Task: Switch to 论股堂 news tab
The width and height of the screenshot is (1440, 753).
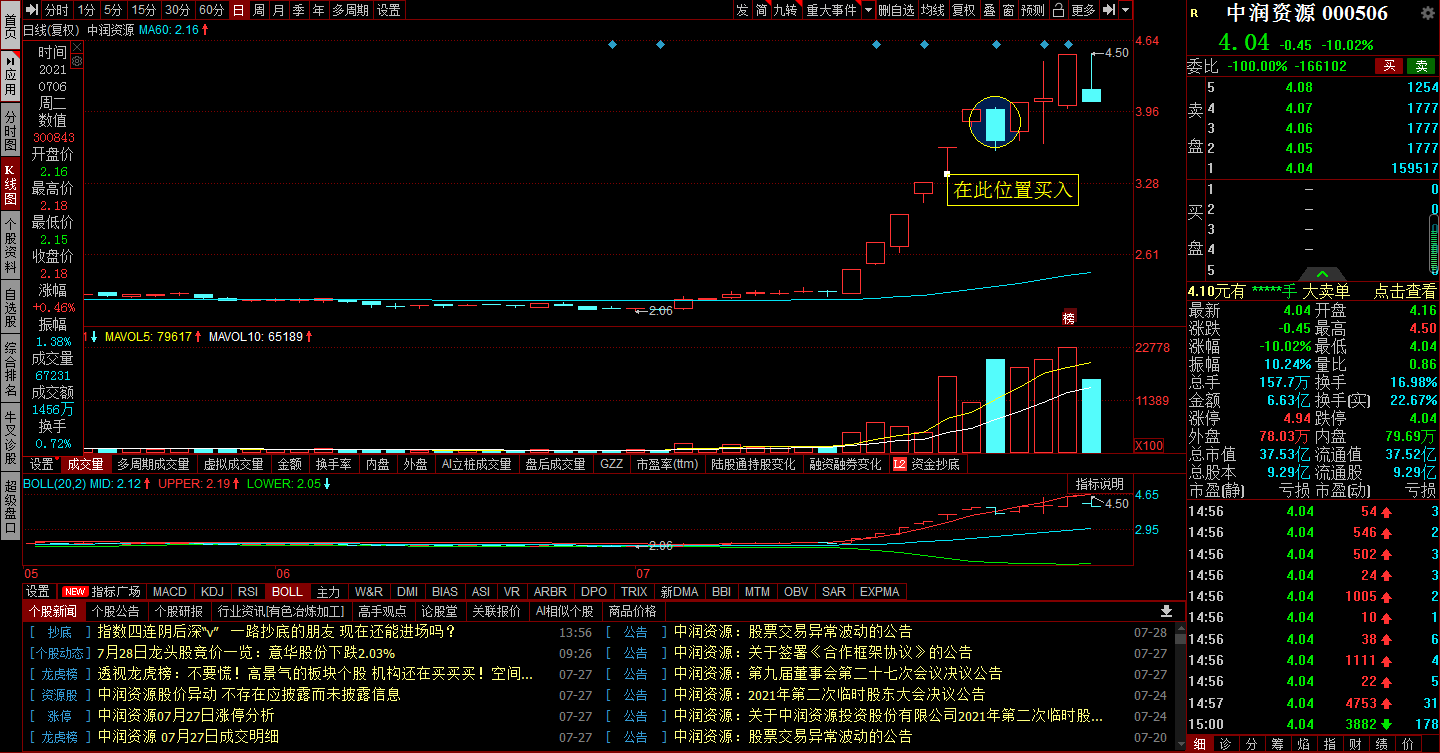Action: pyautogui.click(x=440, y=611)
